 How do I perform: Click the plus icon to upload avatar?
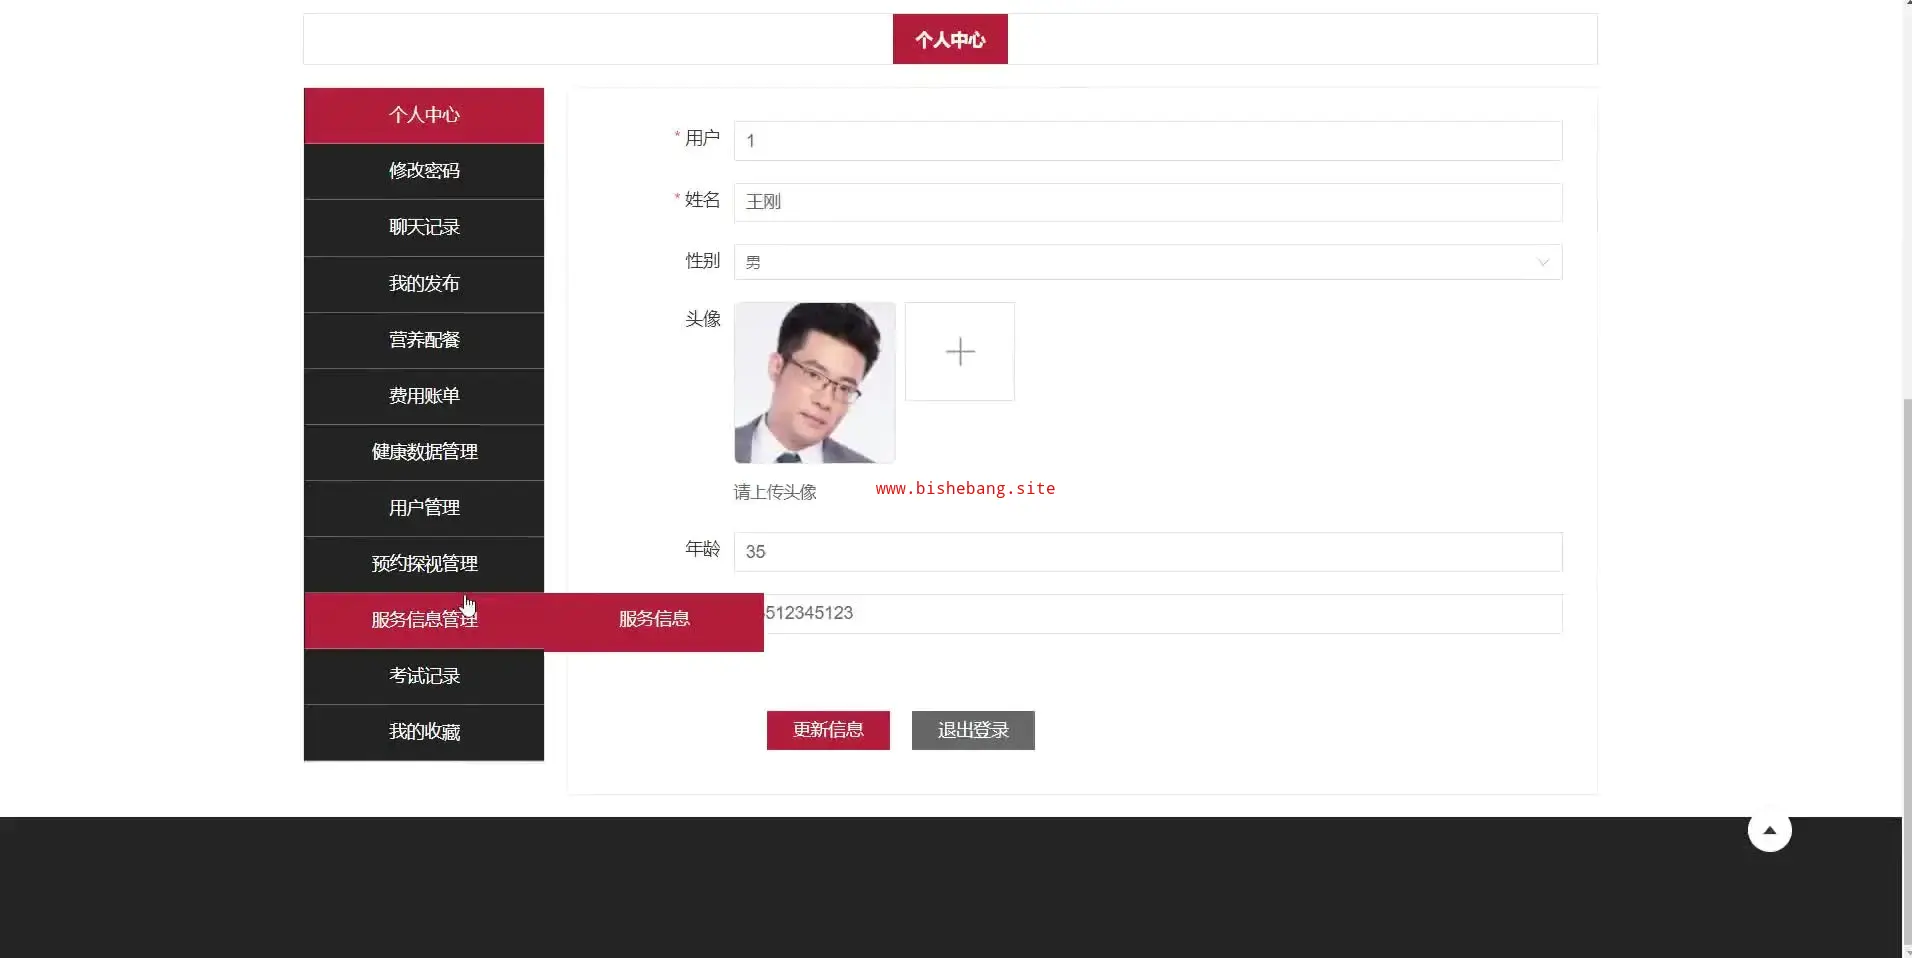pyautogui.click(x=960, y=352)
